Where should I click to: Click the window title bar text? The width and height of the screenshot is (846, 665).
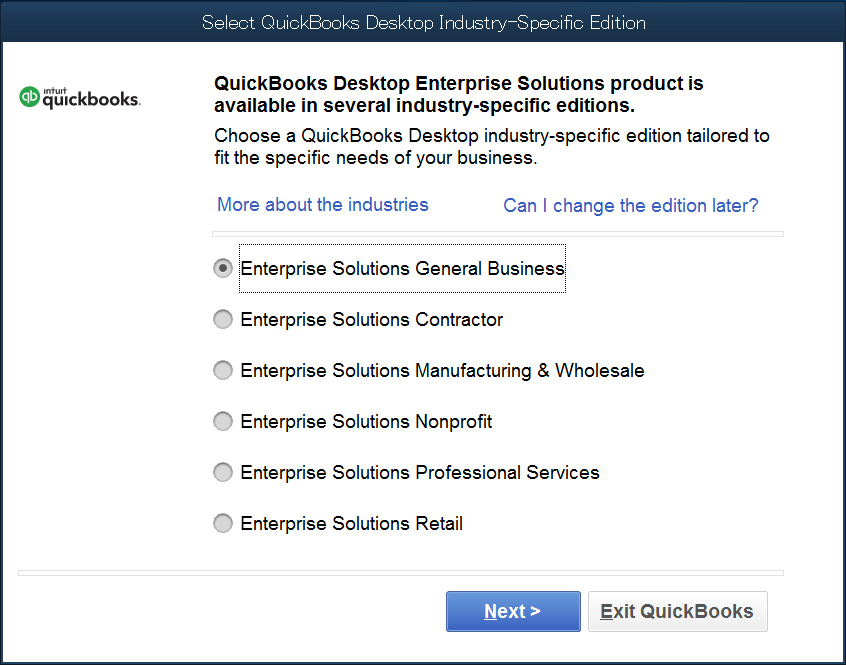pos(423,22)
